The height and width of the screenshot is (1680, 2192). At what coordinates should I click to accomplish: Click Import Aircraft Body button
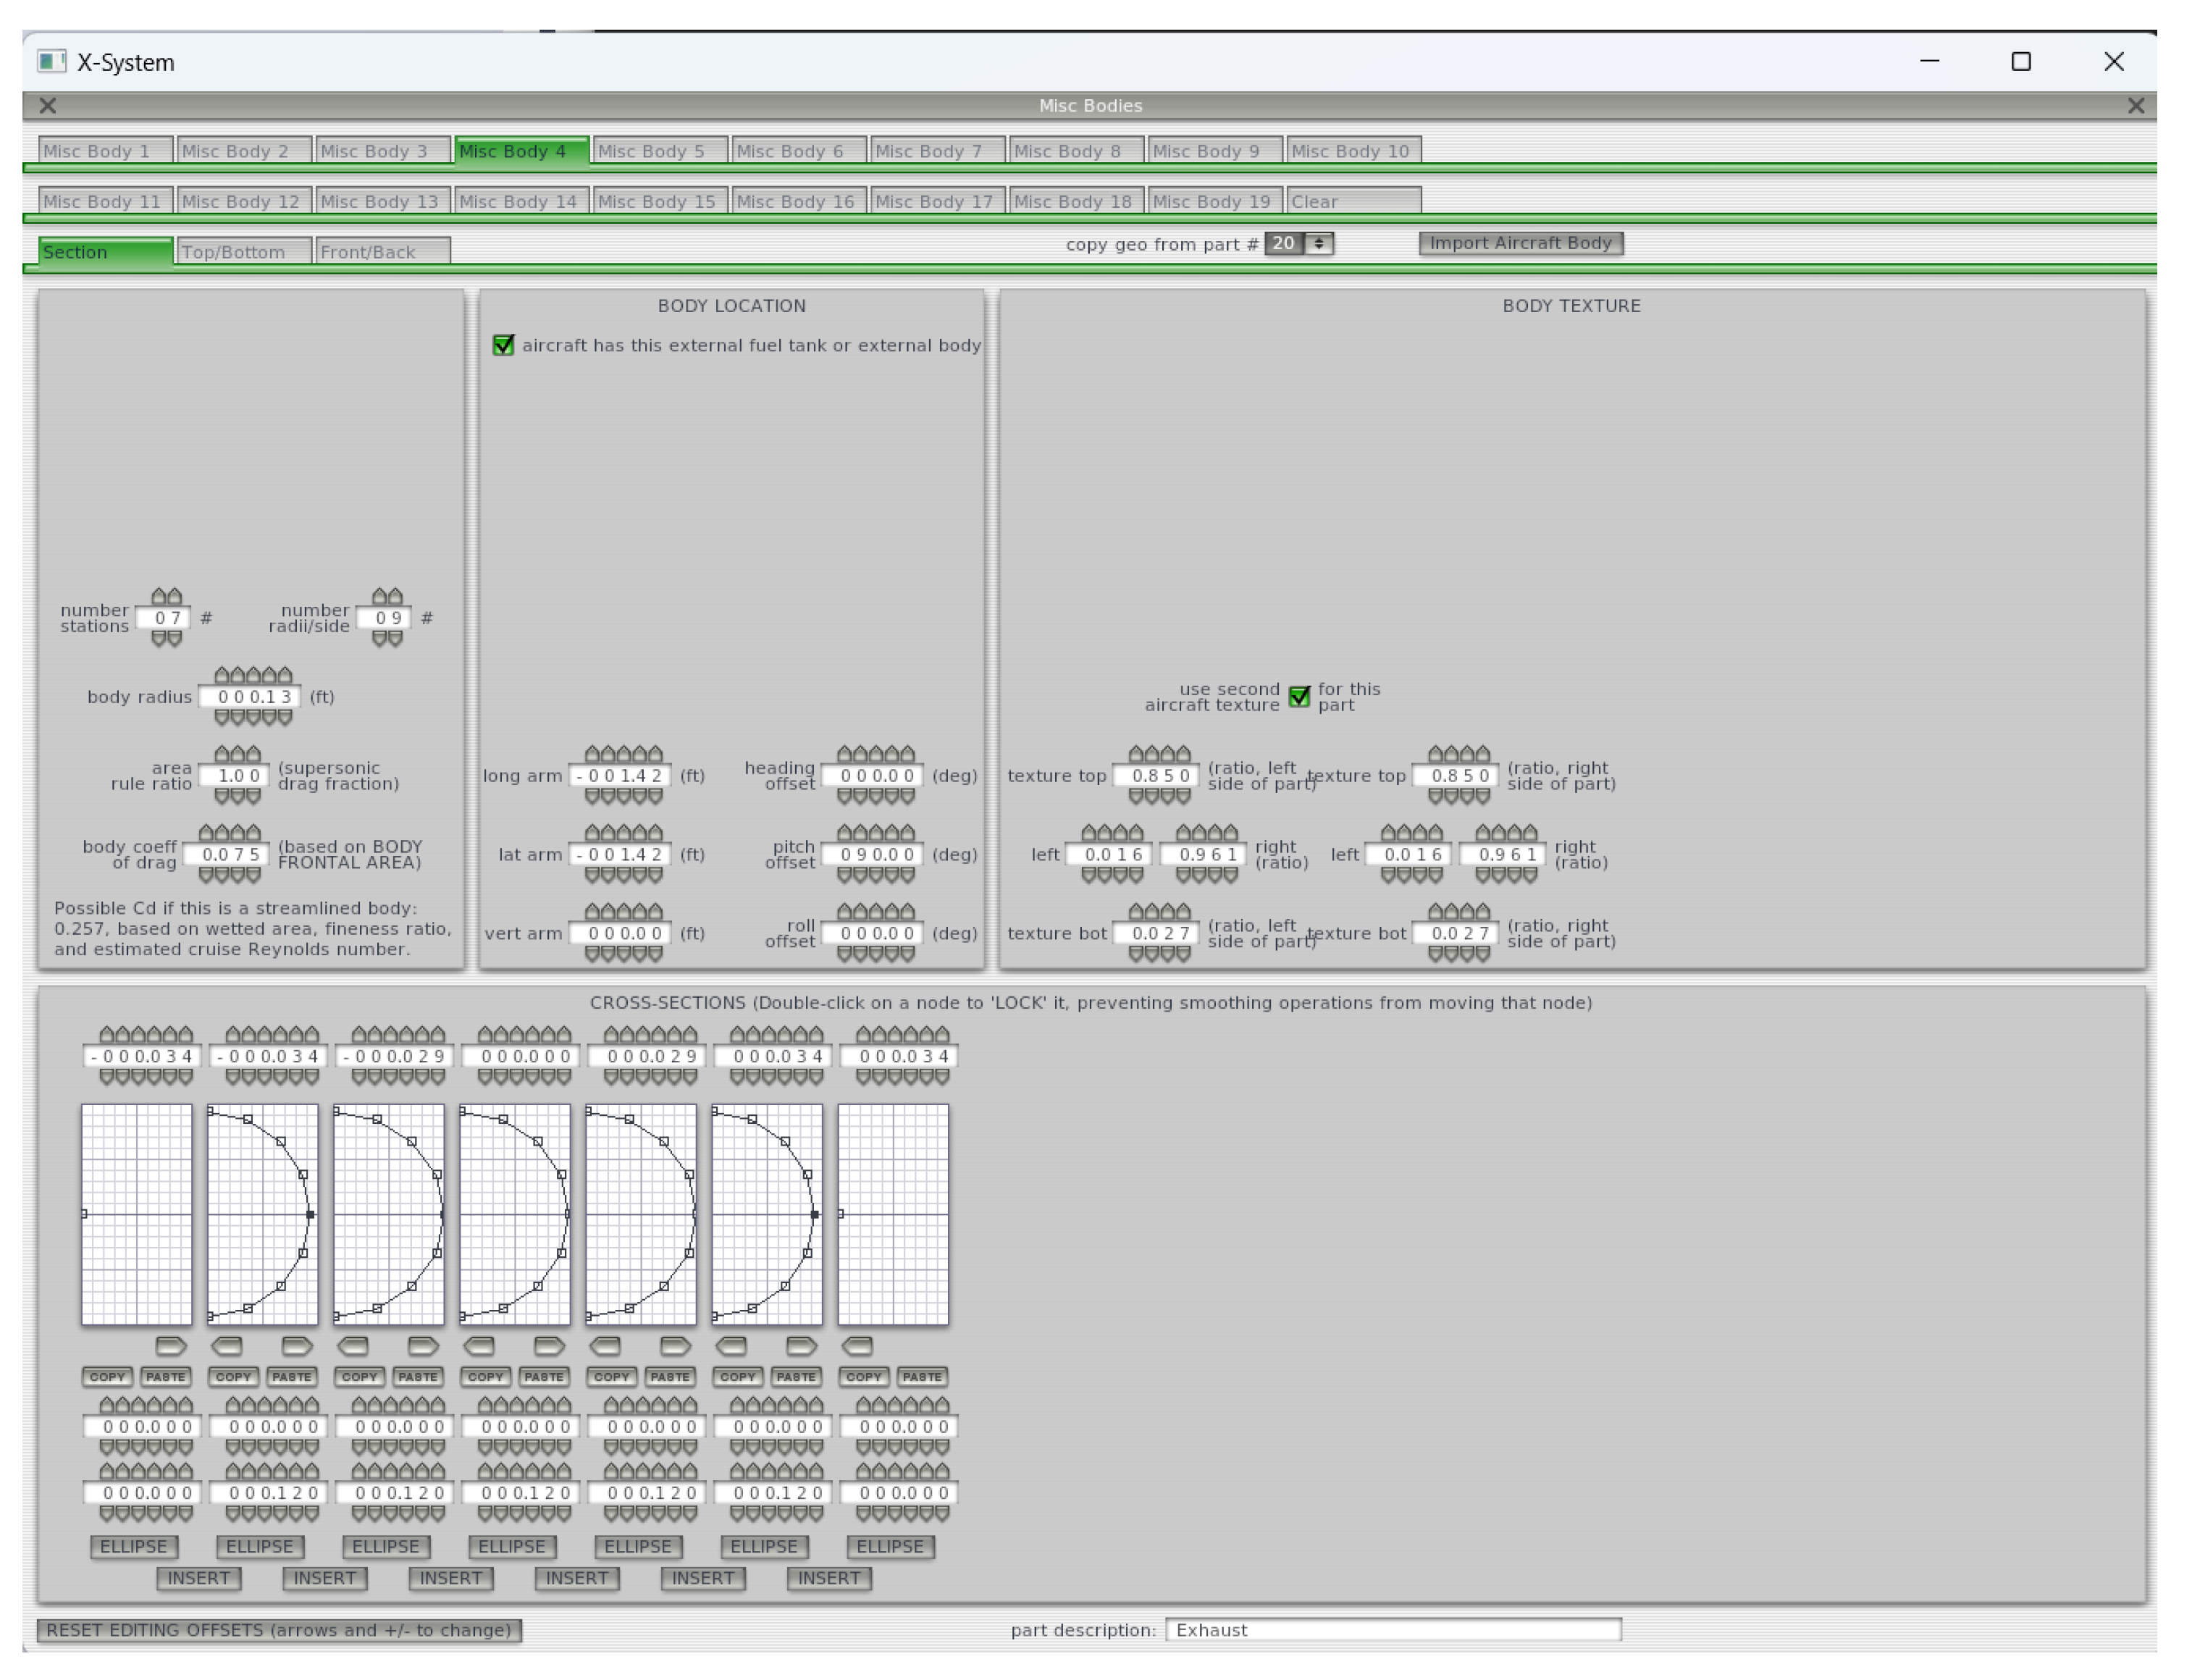point(1520,243)
